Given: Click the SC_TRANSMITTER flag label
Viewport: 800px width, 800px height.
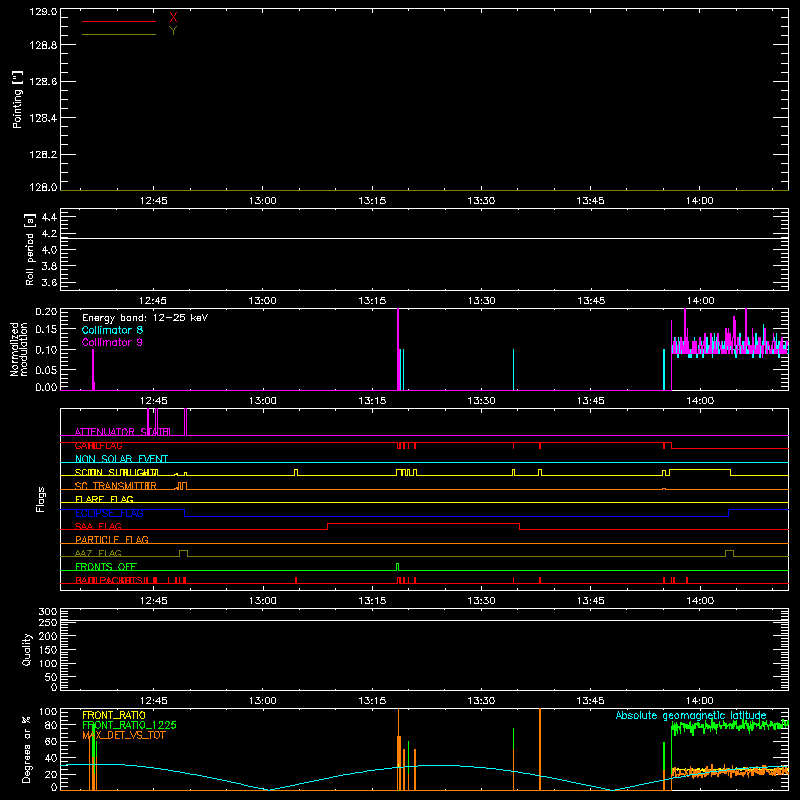Looking at the screenshot, I should point(116,486).
